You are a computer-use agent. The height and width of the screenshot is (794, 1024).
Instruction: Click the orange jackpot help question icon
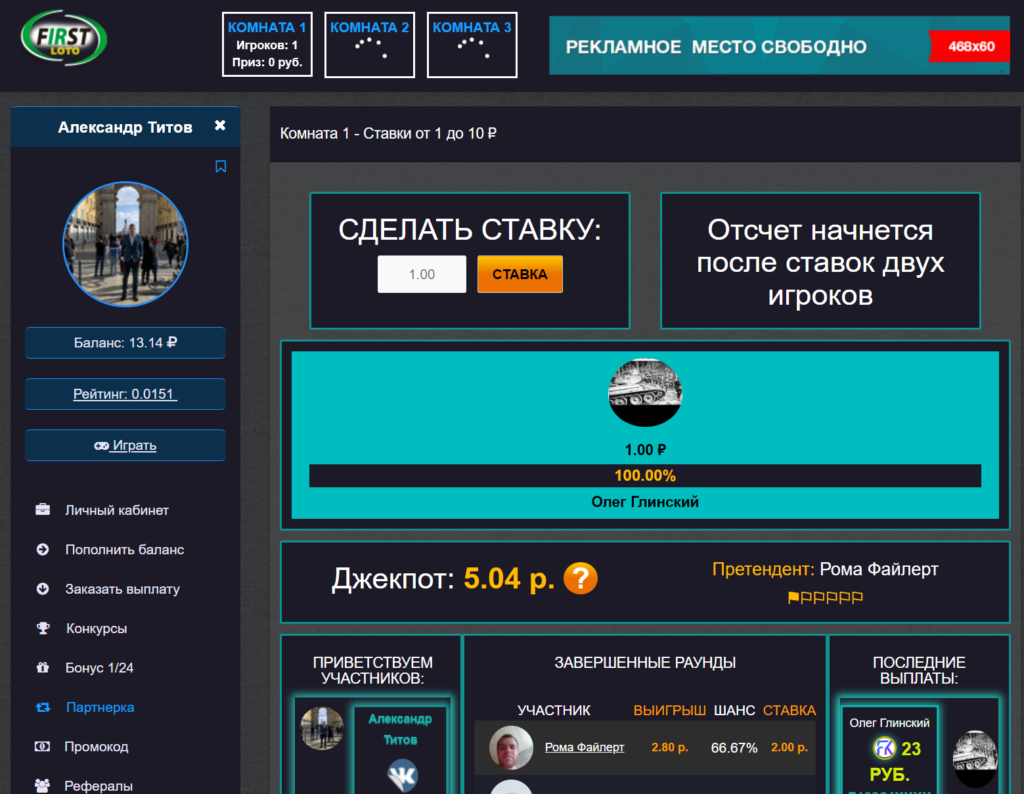pos(581,579)
